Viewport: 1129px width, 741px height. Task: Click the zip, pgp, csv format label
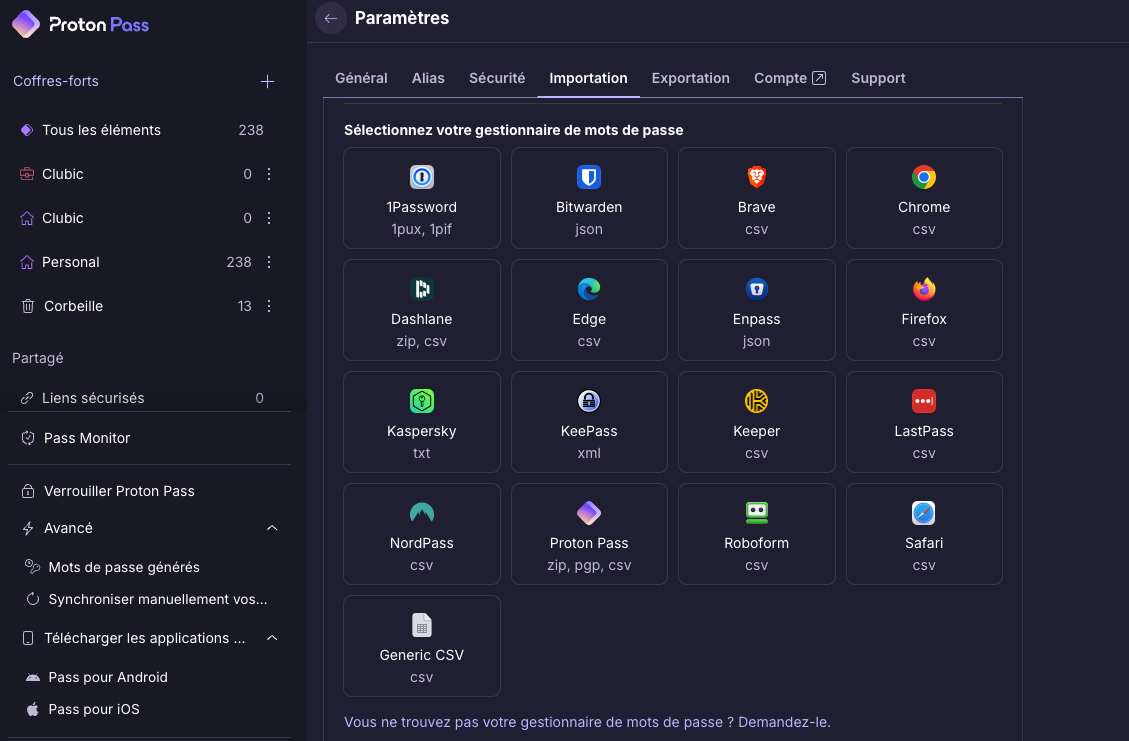589,566
